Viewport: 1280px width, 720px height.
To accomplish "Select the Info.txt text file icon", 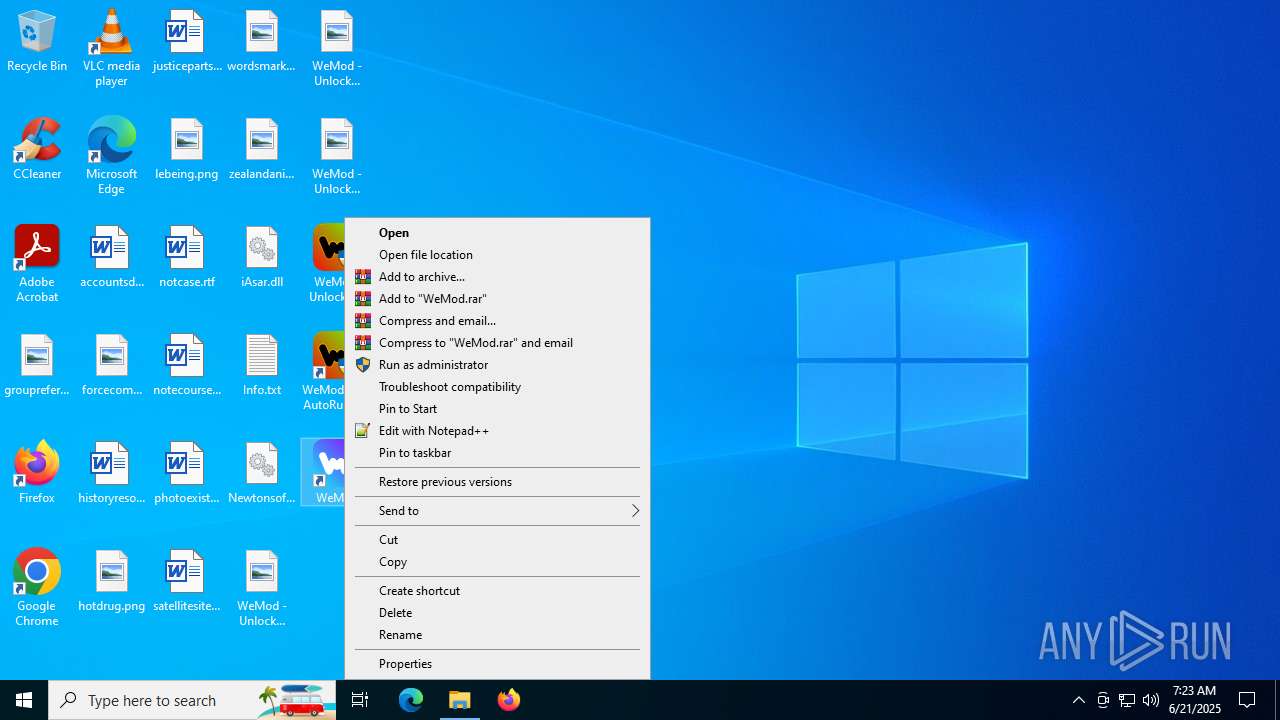I will (x=261, y=366).
